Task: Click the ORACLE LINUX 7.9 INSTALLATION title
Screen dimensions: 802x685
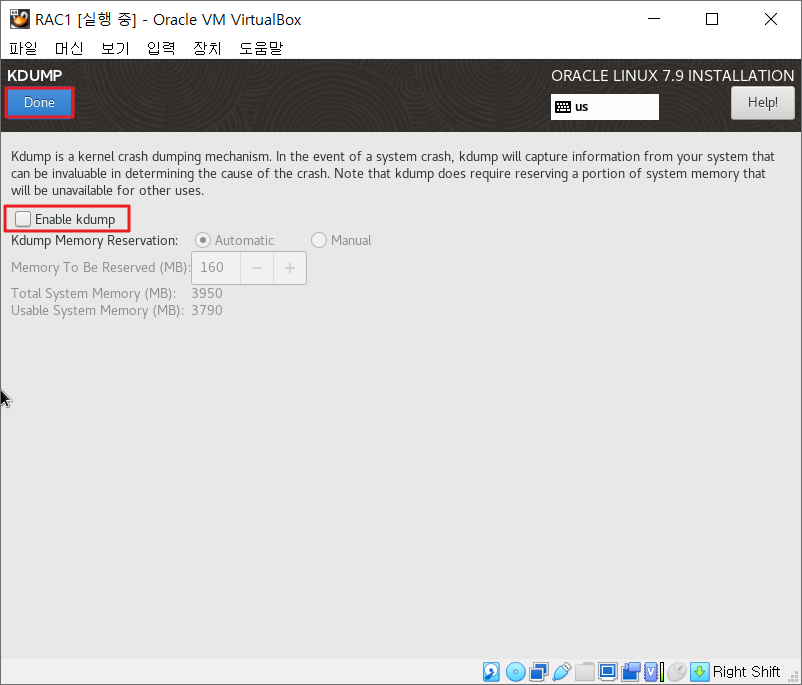Action: (x=673, y=76)
